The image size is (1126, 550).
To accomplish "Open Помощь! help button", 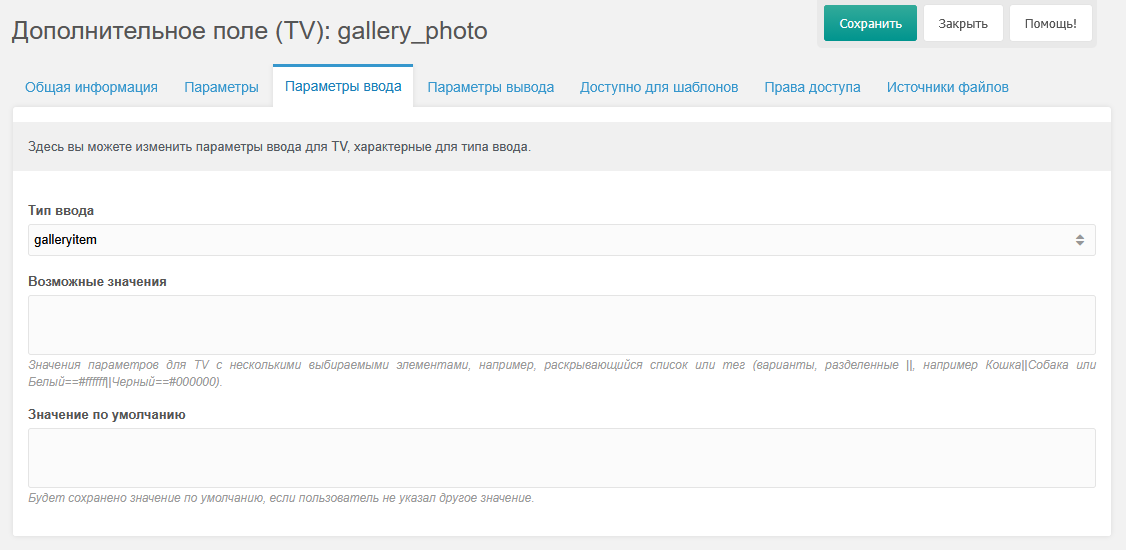I will [1051, 23].
